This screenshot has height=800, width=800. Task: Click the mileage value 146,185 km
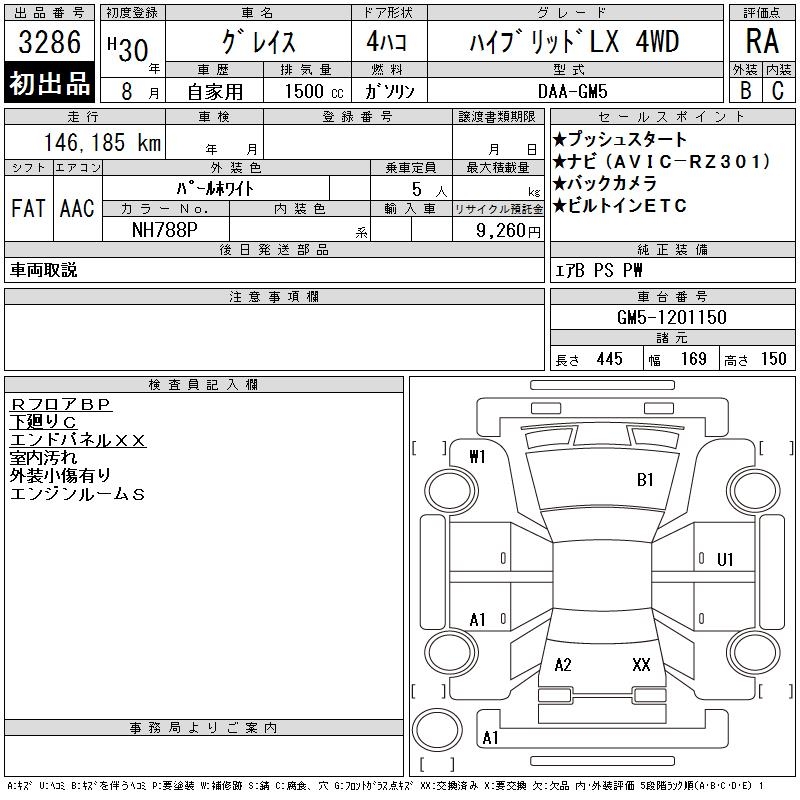click(x=102, y=142)
